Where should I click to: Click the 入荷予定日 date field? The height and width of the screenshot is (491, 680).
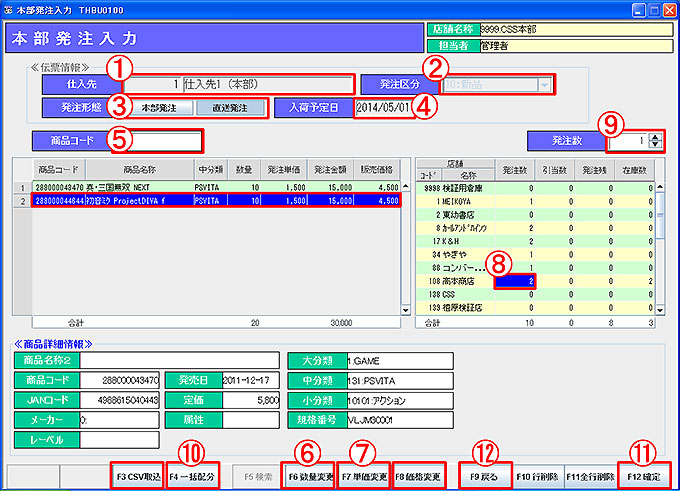pos(383,107)
